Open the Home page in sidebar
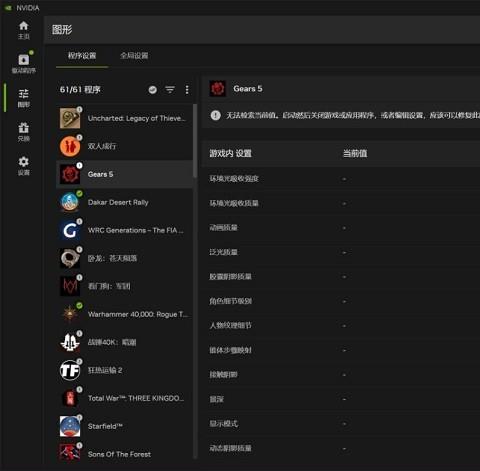 pyautogui.click(x=23, y=30)
